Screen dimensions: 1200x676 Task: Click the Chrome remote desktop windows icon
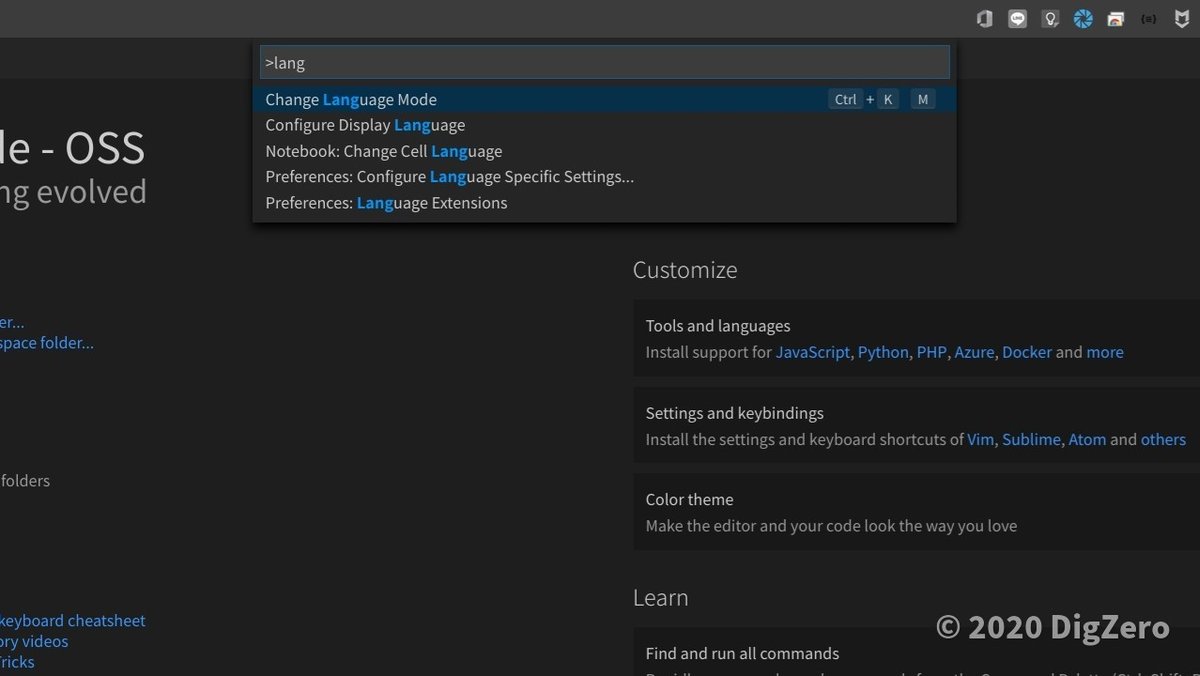point(1116,18)
